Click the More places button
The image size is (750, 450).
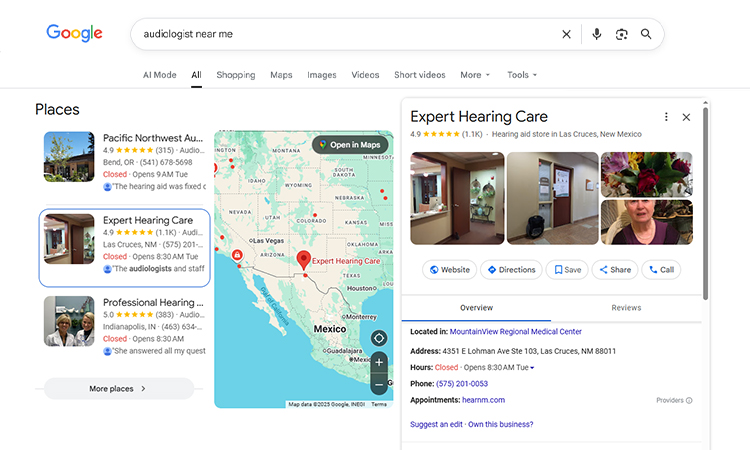119,388
